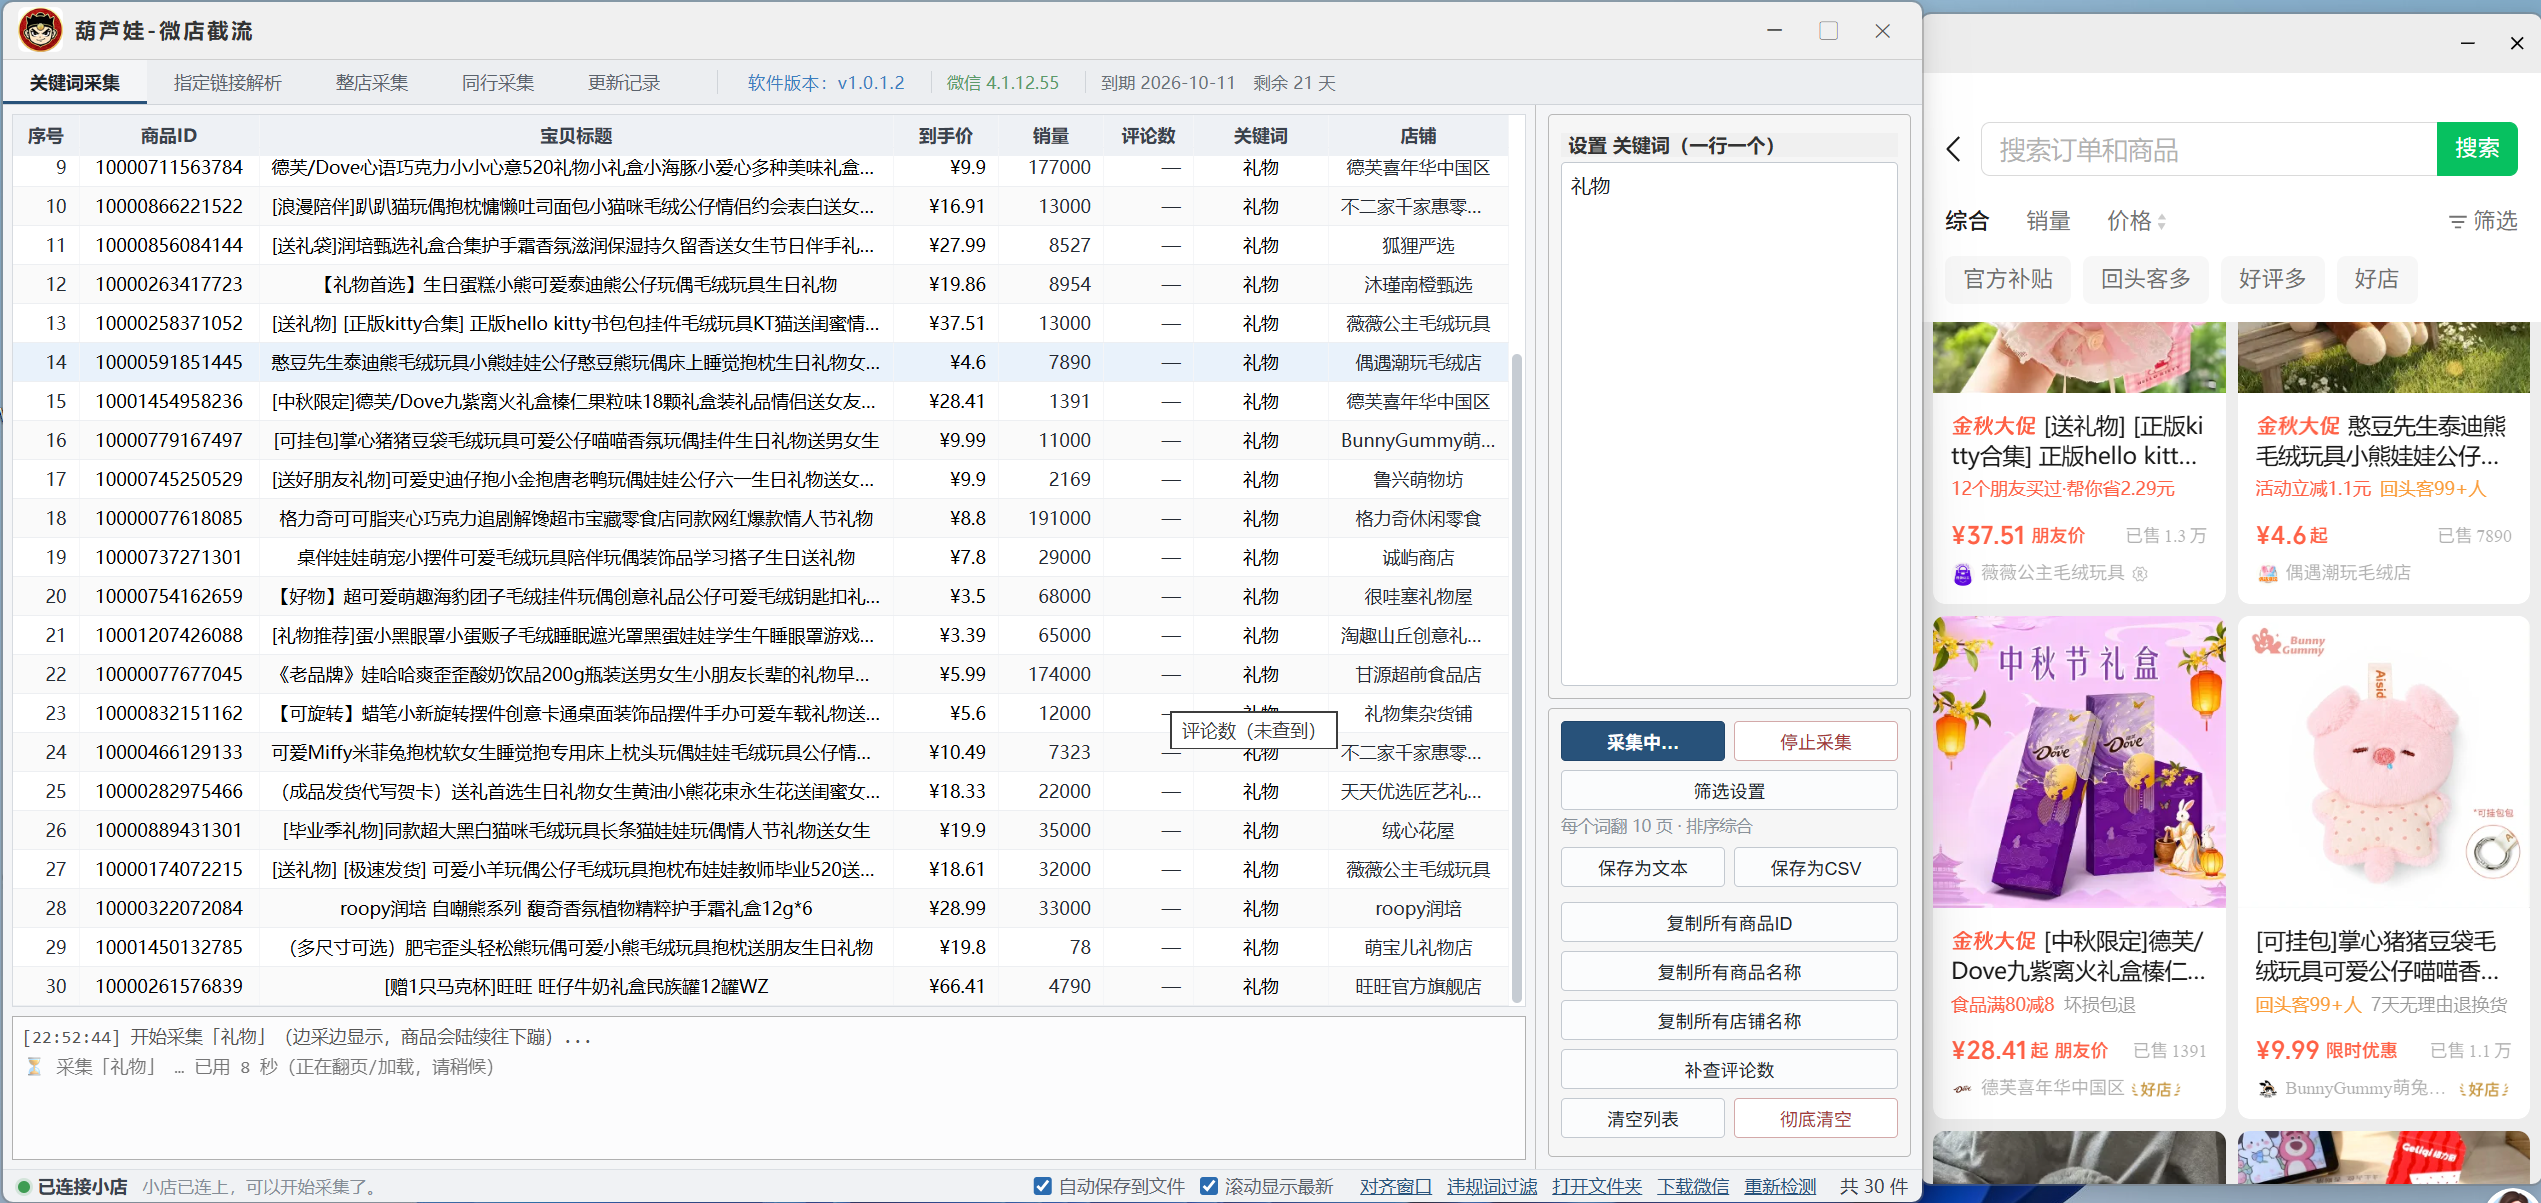Click the 销量 column header
This screenshot has width=2541, height=1203.
tap(1050, 136)
